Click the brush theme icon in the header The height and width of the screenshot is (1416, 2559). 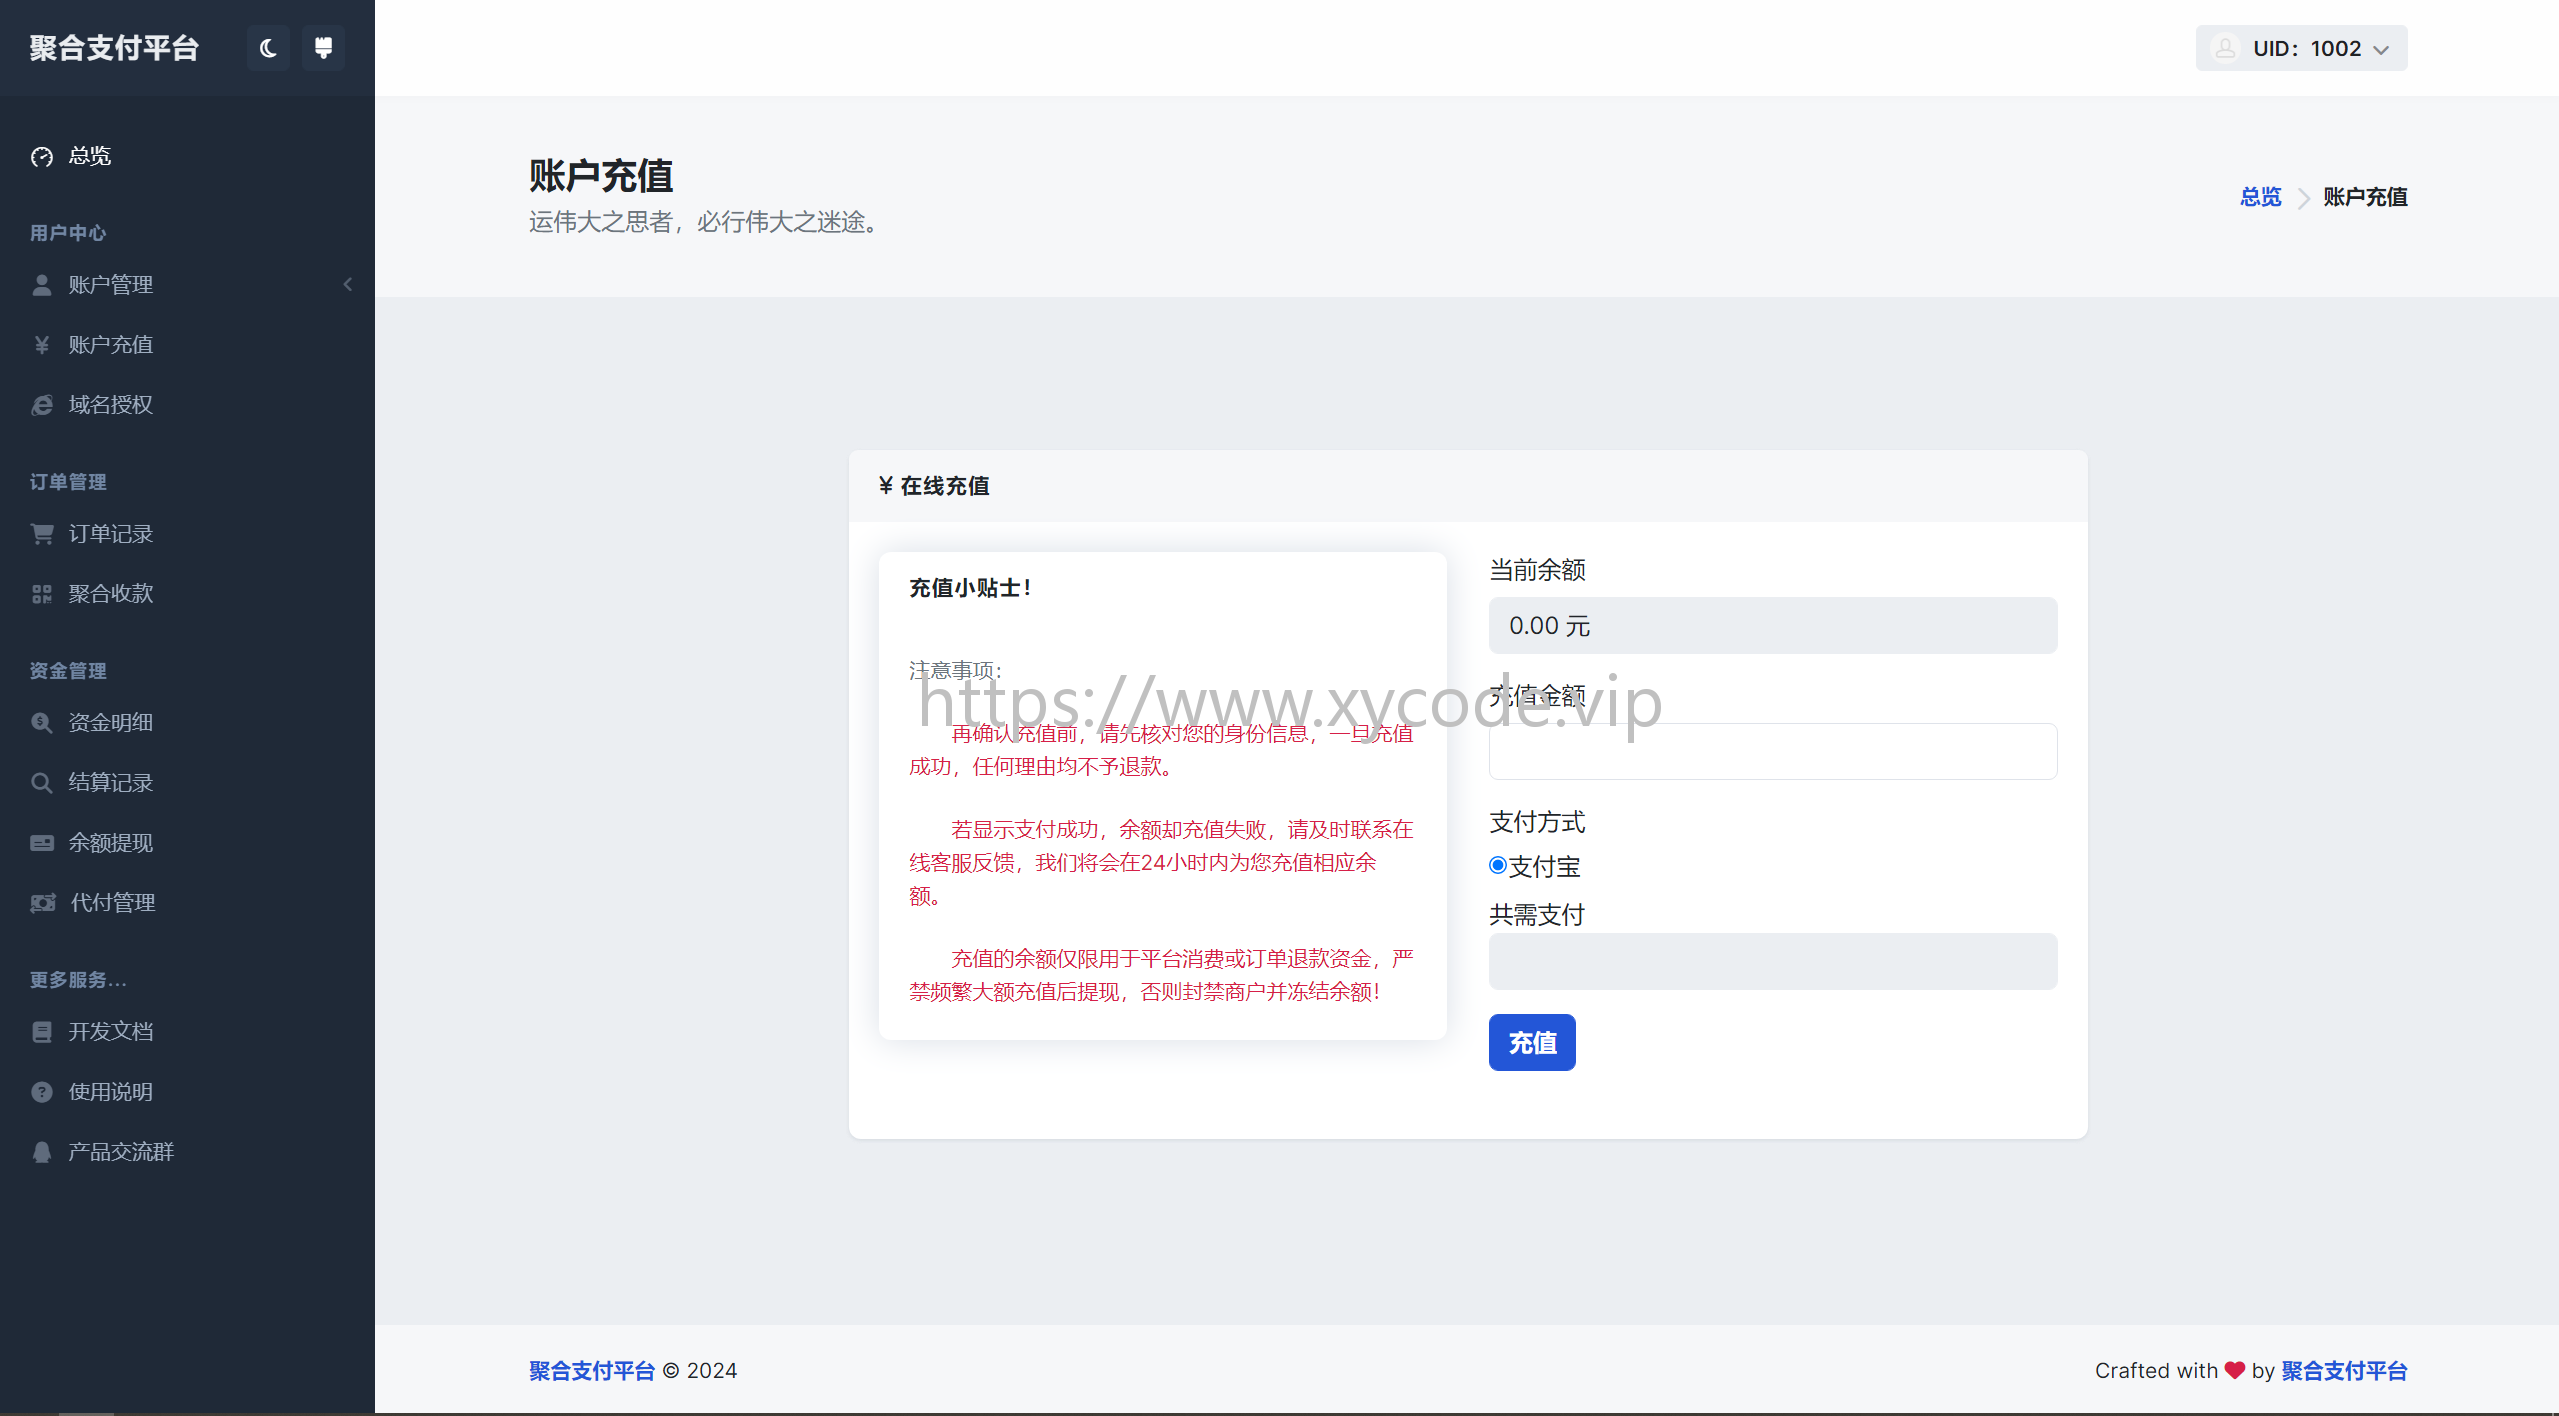pos(323,48)
